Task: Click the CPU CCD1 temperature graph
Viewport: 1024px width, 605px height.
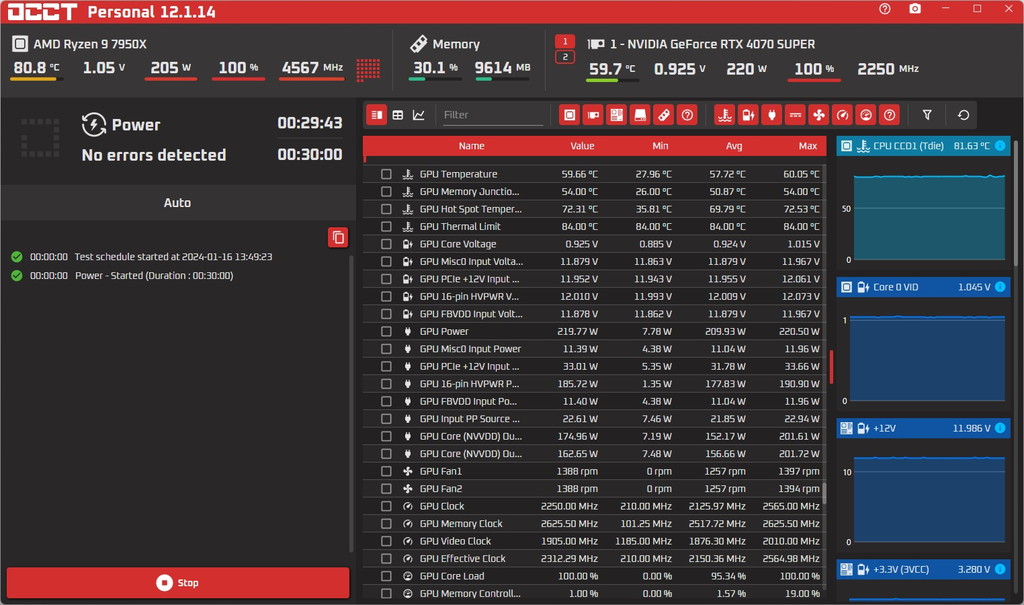Action: (929, 217)
